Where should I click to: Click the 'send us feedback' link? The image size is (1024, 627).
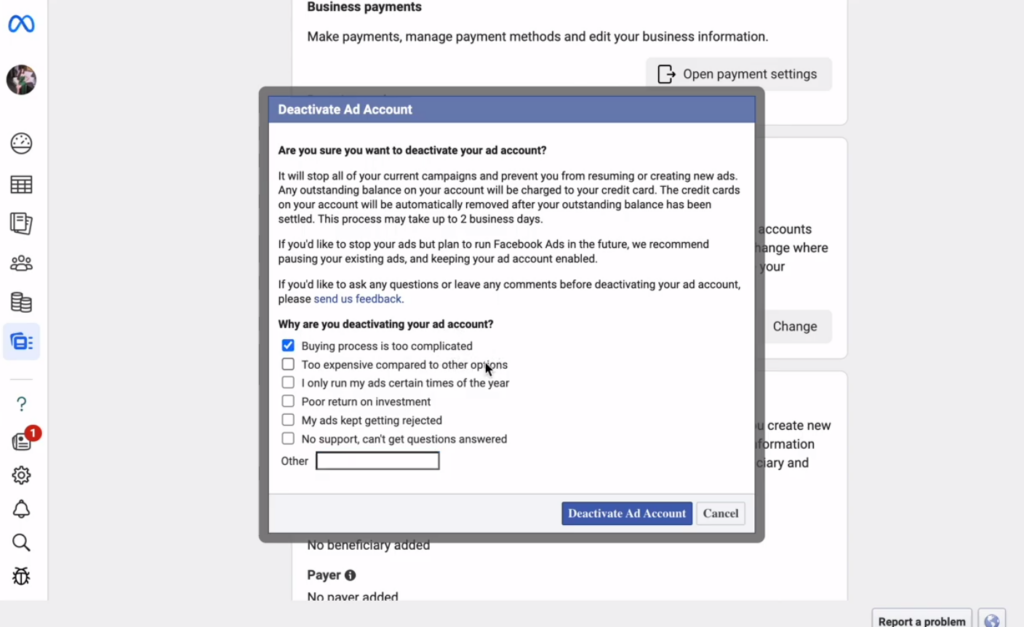pyautogui.click(x=357, y=298)
